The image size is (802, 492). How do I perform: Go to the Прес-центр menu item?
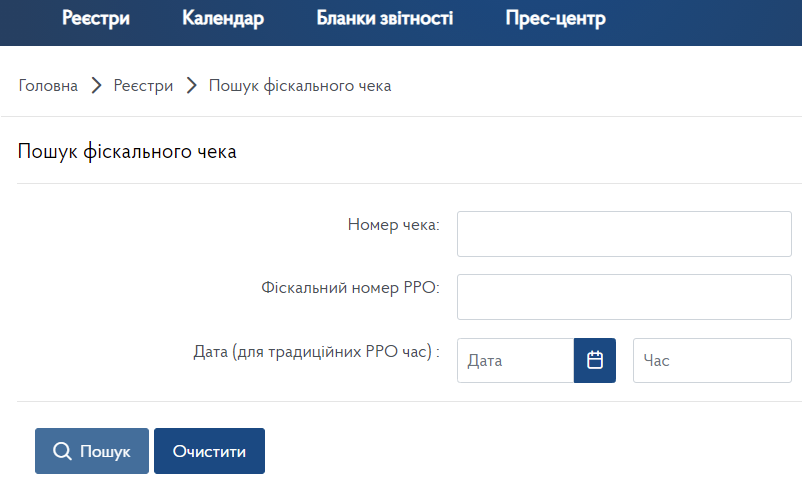pyautogui.click(x=555, y=18)
